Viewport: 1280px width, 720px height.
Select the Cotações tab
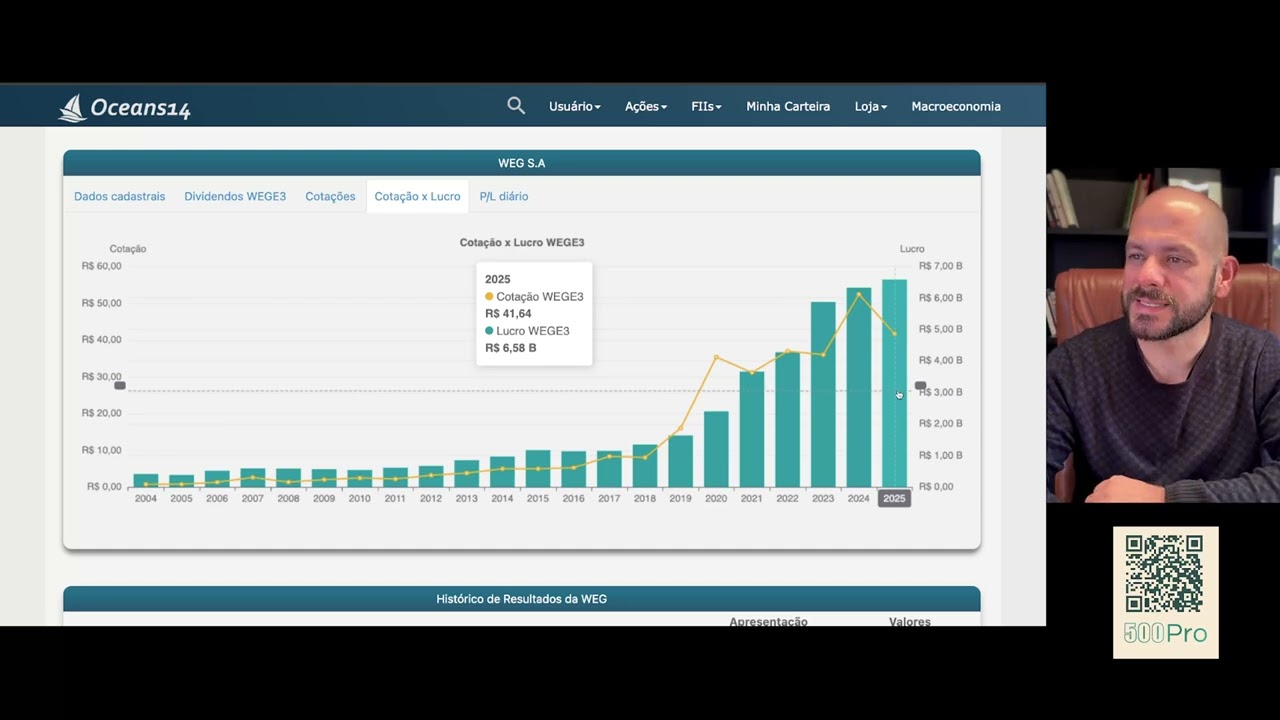[330, 196]
